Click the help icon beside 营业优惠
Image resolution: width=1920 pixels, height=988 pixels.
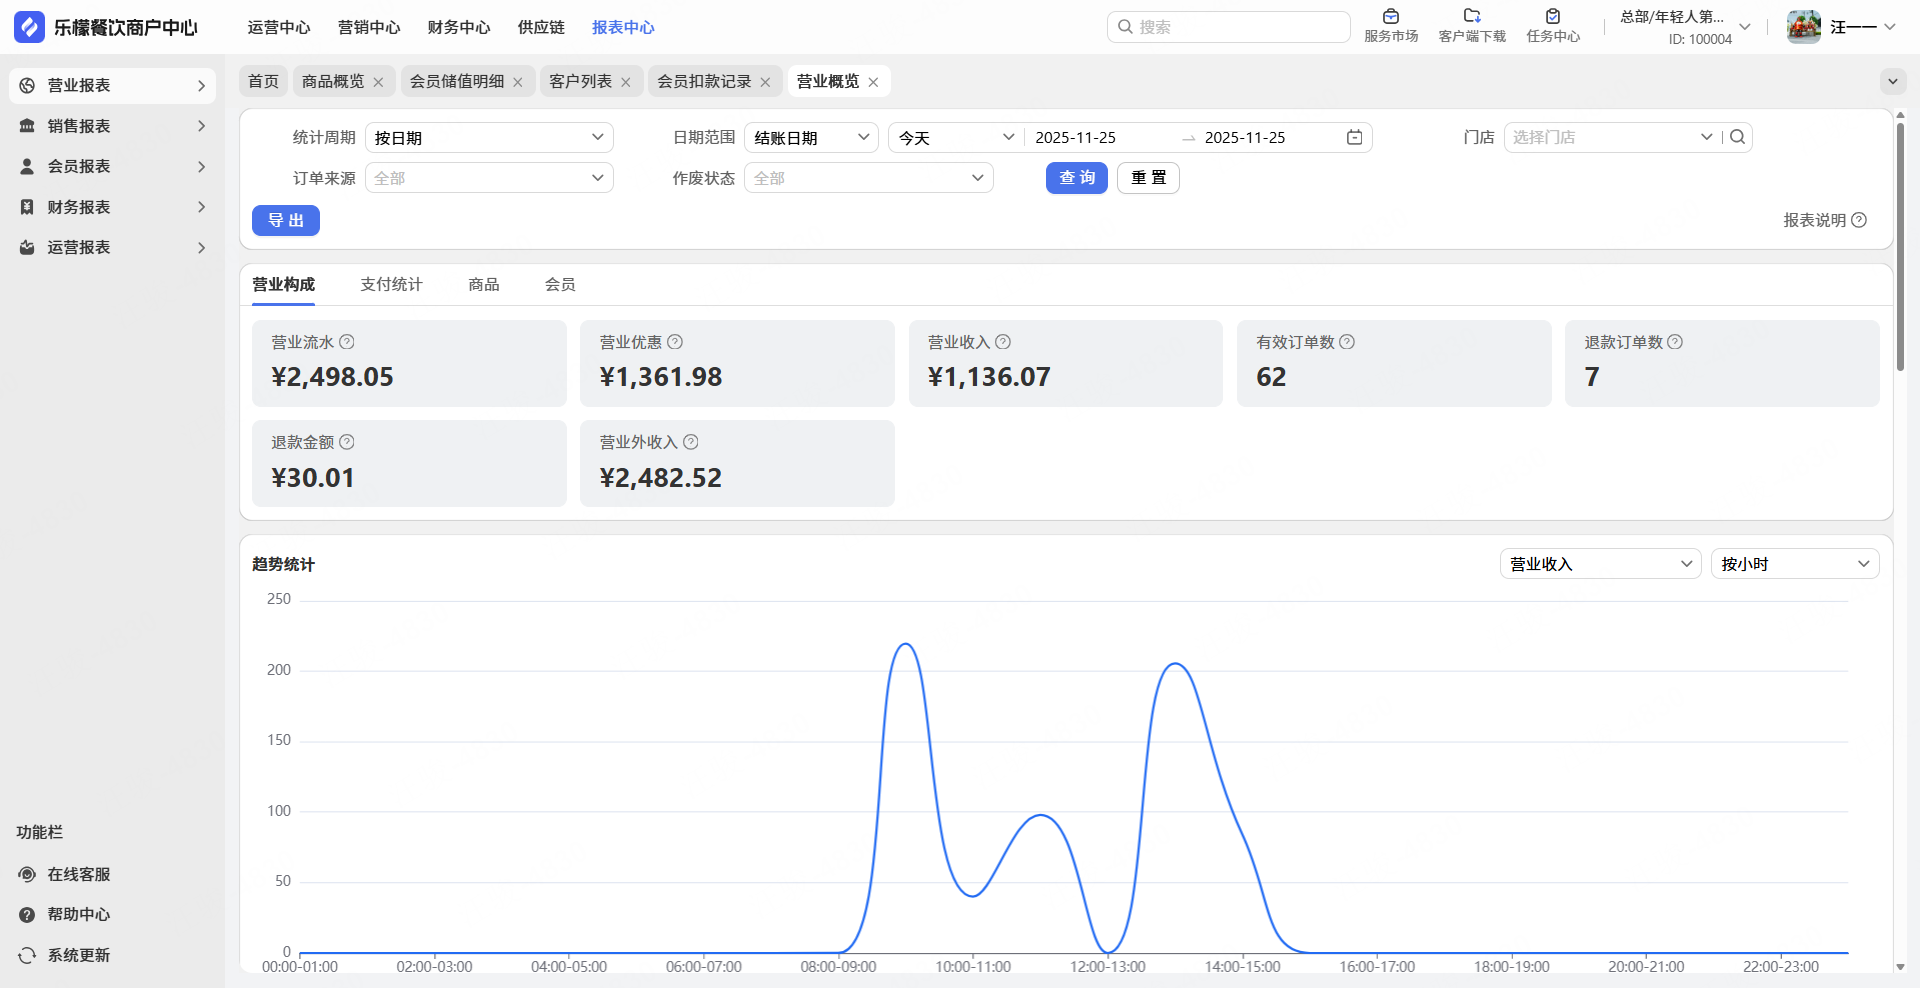(675, 342)
